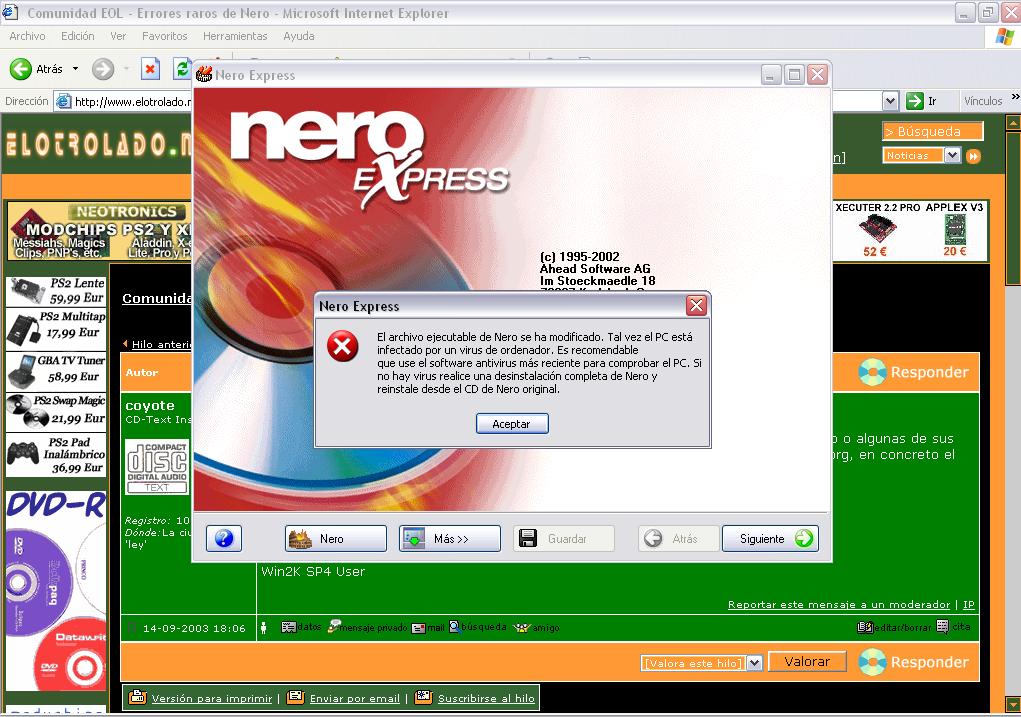The image size is (1021, 717).
Task: Close the Nero Express error dialog
Action: pyautogui.click(x=696, y=305)
